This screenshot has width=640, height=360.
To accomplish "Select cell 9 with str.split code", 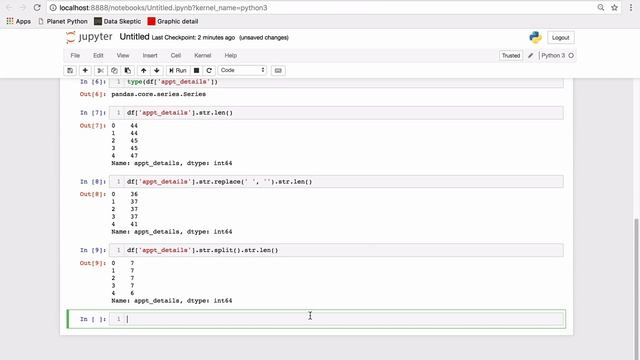I will click(336, 250).
